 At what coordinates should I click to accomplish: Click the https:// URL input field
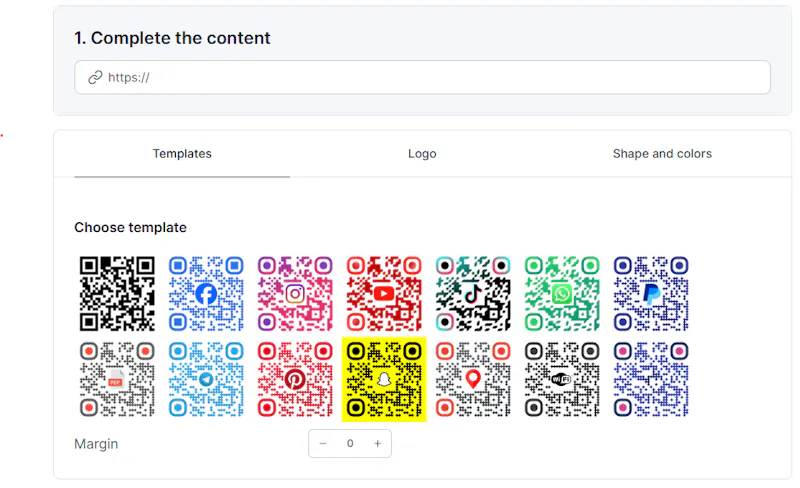click(422, 77)
